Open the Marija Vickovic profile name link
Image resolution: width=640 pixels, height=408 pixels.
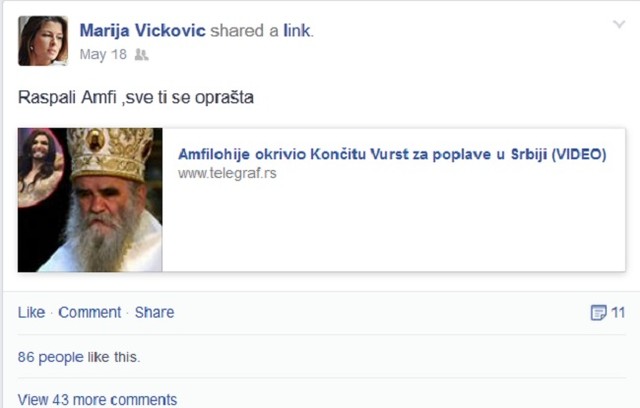tap(142, 31)
